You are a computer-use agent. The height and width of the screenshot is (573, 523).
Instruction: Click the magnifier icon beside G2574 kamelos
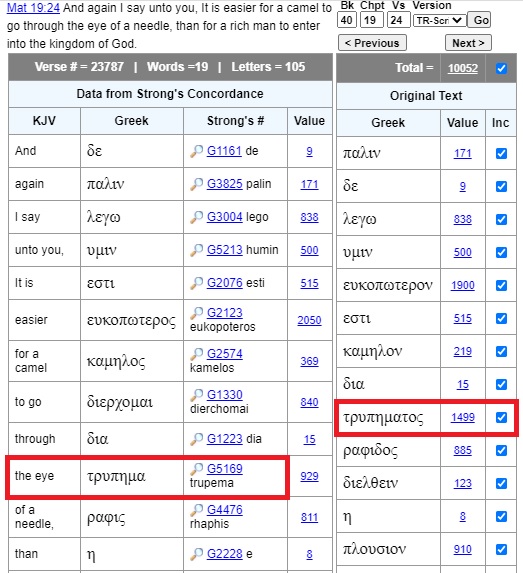click(x=197, y=354)
